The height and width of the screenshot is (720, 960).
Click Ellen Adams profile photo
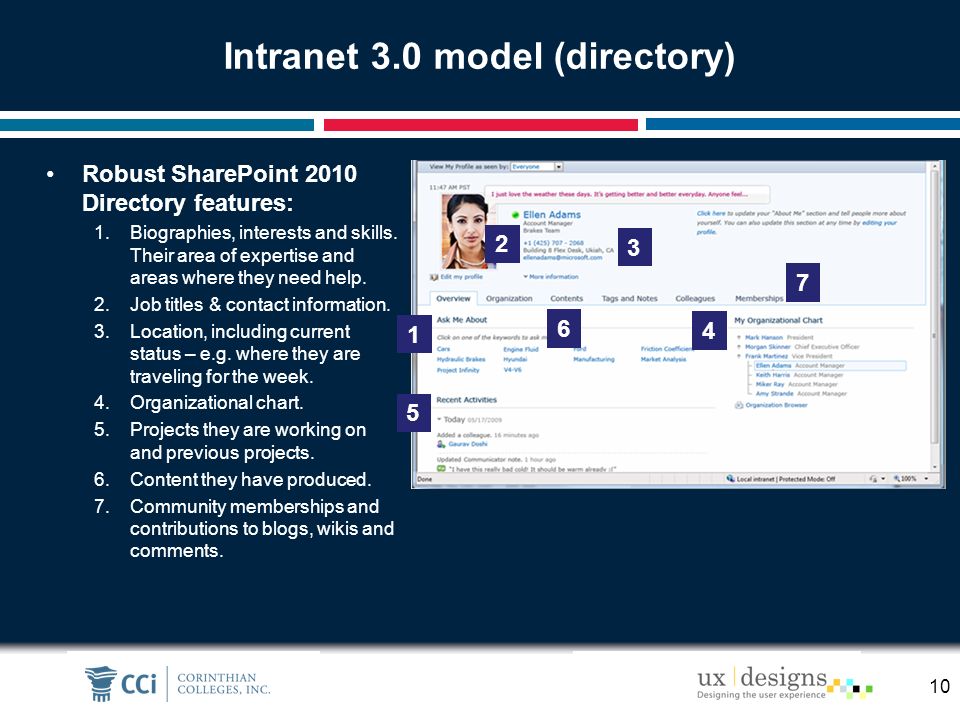468,231
